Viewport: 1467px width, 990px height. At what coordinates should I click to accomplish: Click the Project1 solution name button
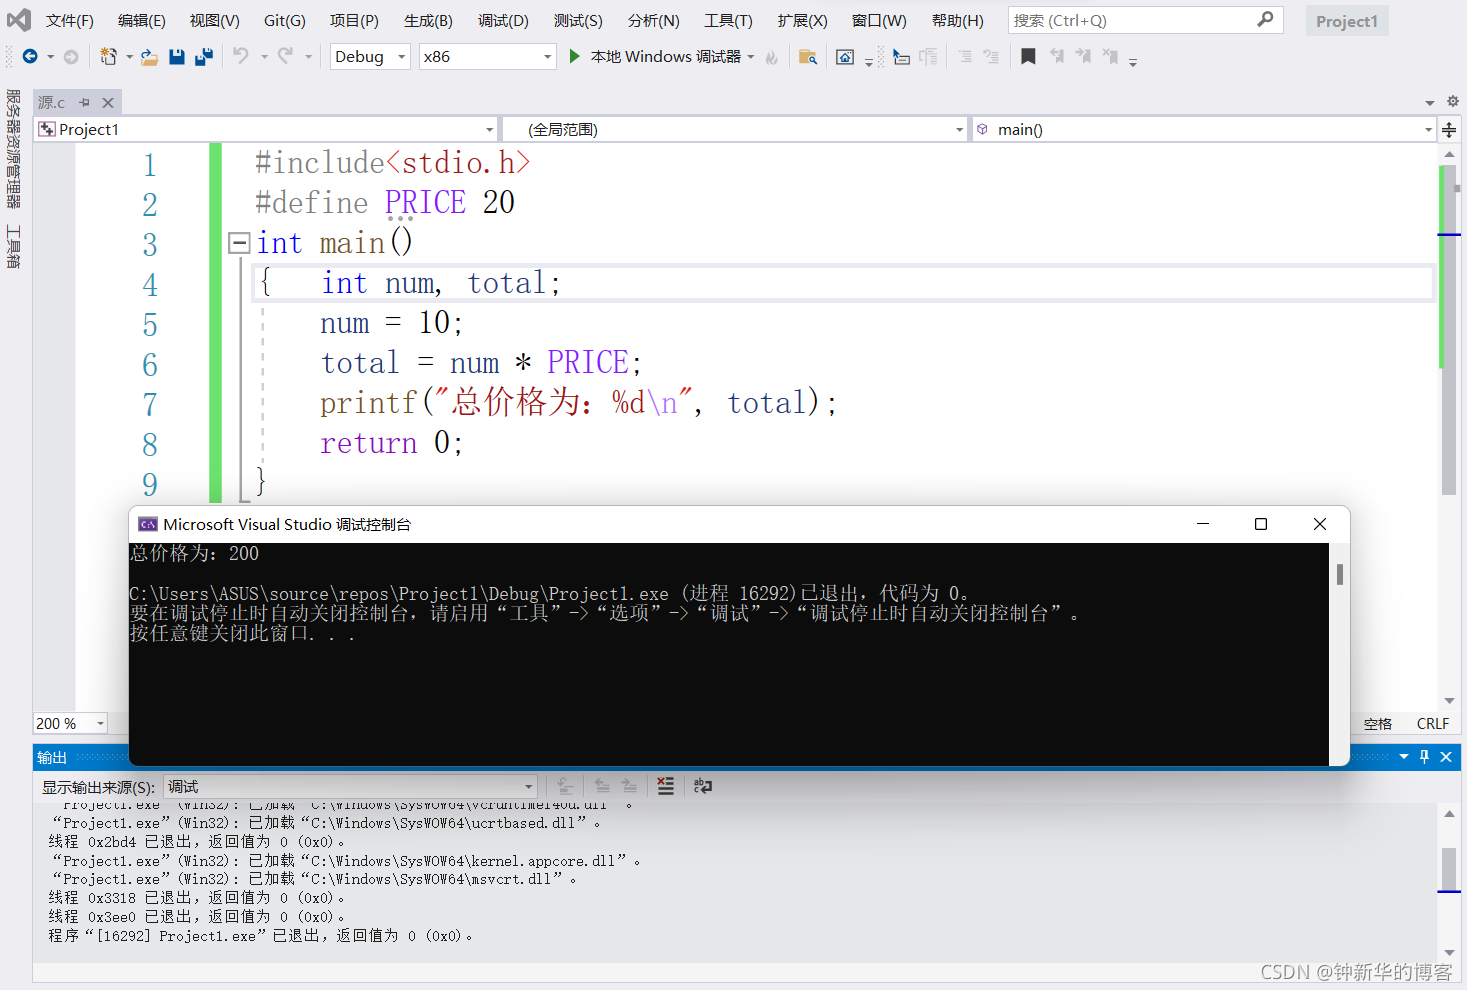[1346, 21]
